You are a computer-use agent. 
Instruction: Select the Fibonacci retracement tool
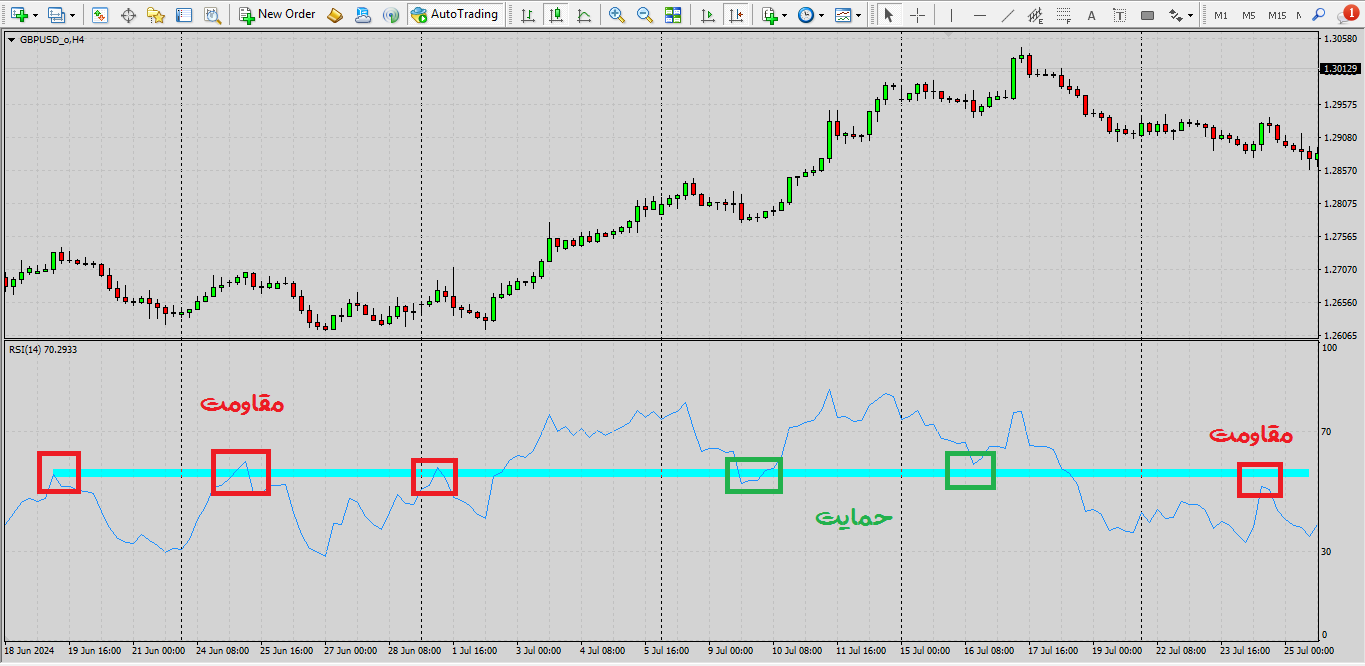[1063, 15]
